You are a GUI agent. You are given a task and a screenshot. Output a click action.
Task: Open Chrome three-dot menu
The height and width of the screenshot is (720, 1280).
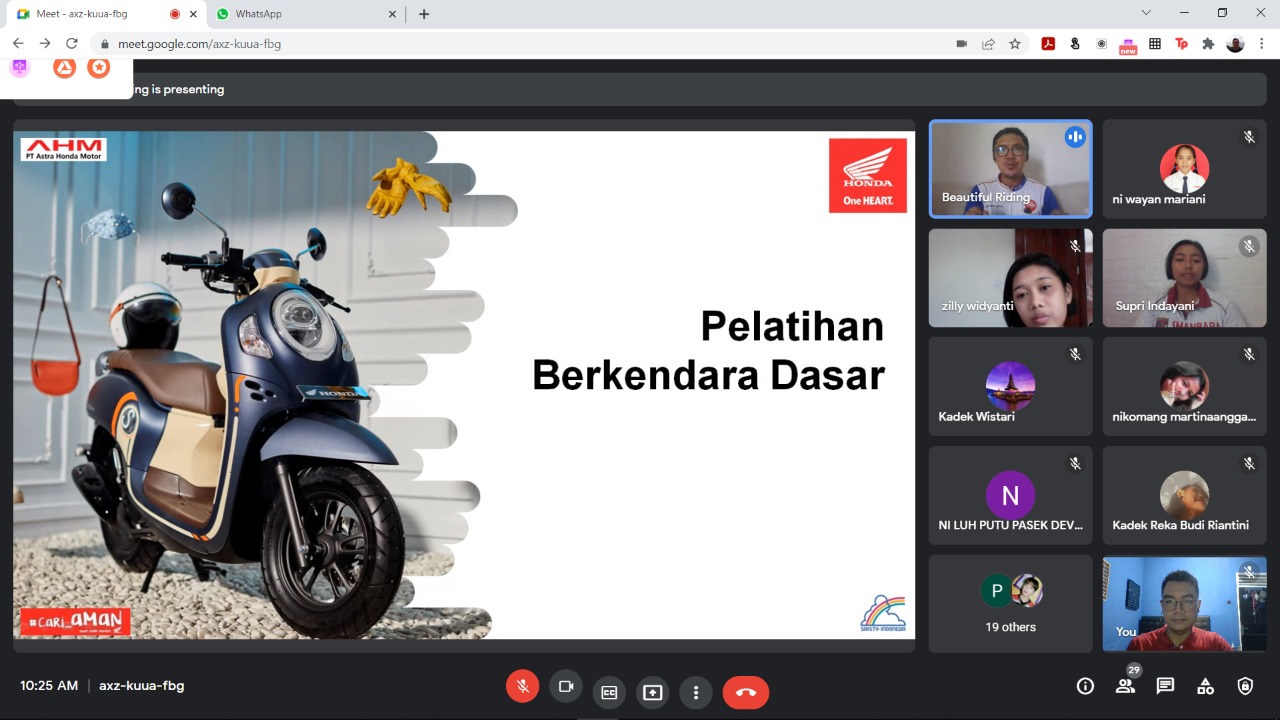pos(1262,44)
